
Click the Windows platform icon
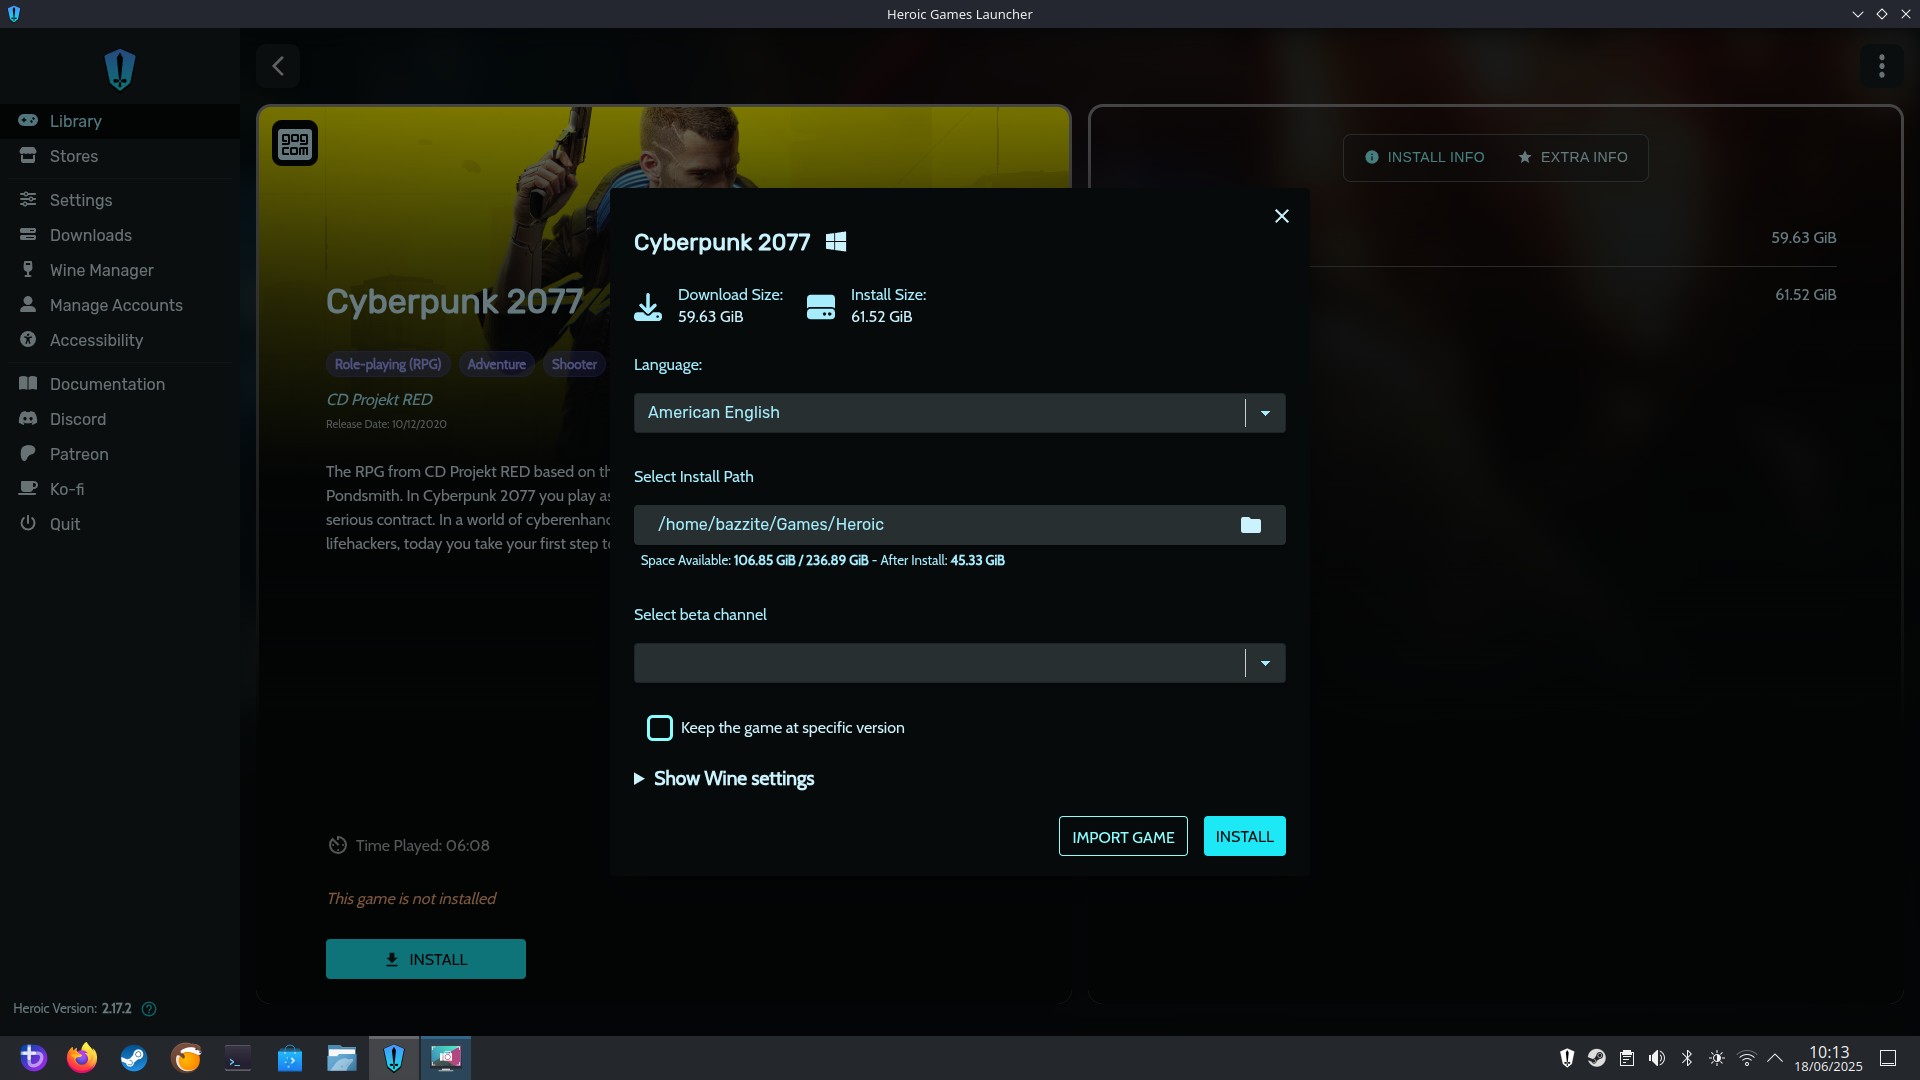(836, 242)
